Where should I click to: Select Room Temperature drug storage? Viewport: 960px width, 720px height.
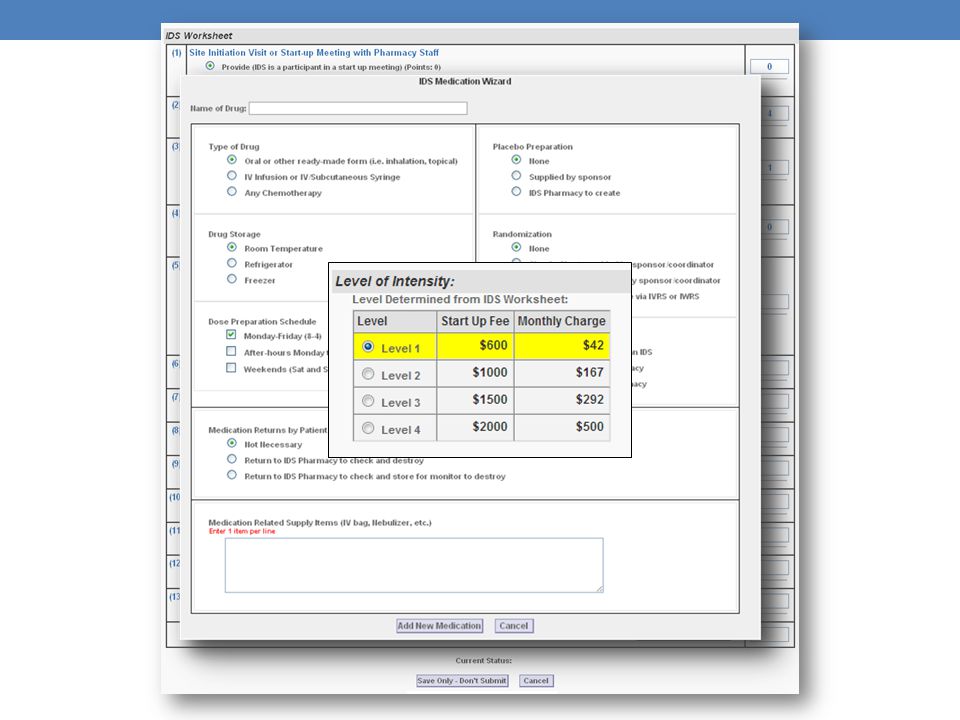pos(231,247)
